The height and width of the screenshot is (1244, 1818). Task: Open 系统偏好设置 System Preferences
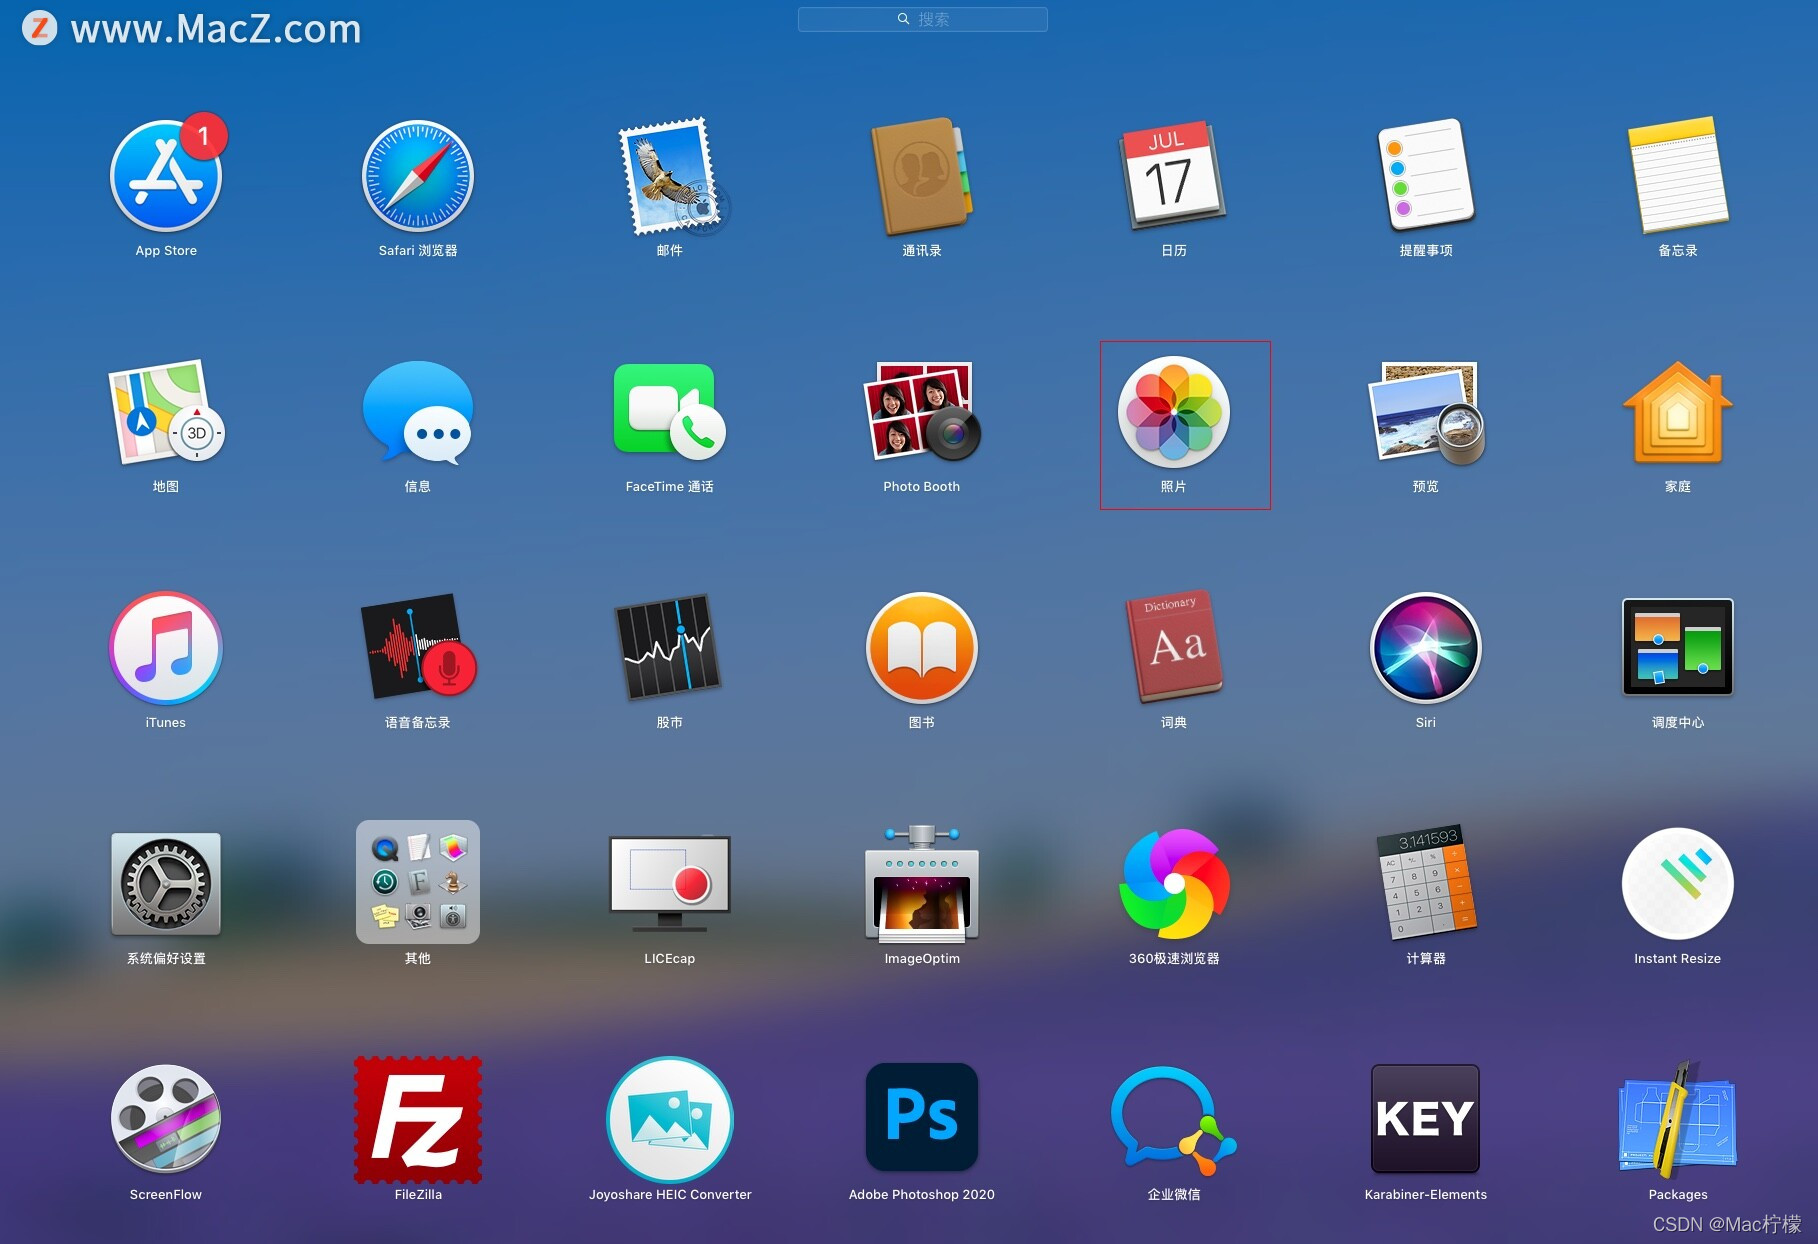pyautogui.click(x=166, y=884)
